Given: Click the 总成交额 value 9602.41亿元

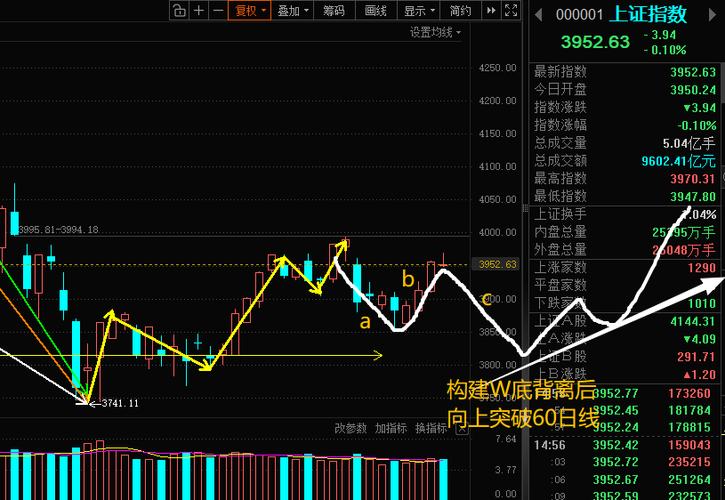Looking at the screenshot, I should click(678, 161).
